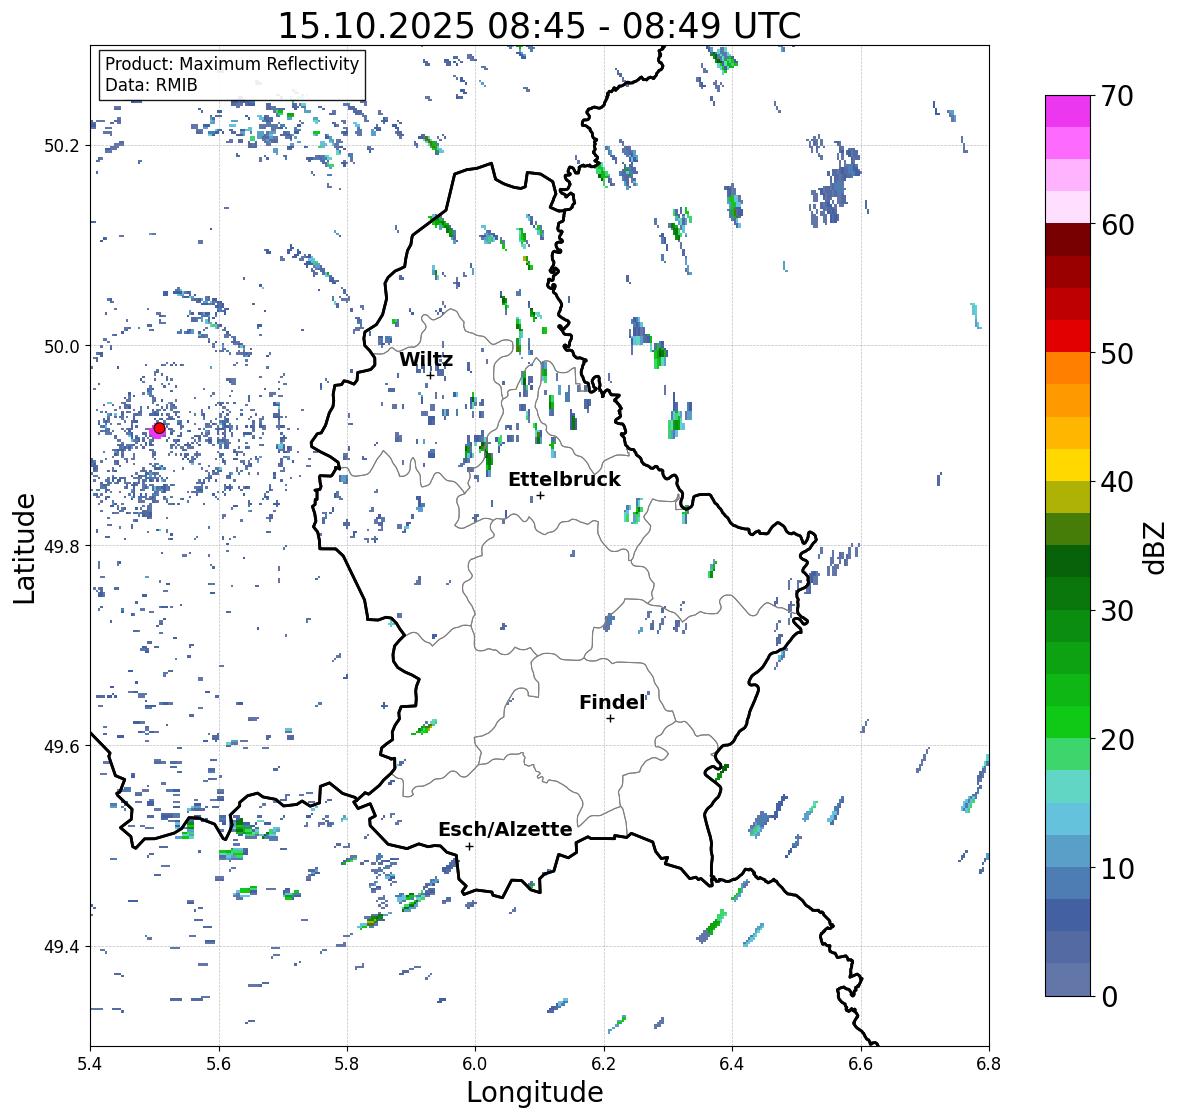This screenshot has width=1179, height=1117.
Task: Click the red radar site dot
Action: point(159,428)
